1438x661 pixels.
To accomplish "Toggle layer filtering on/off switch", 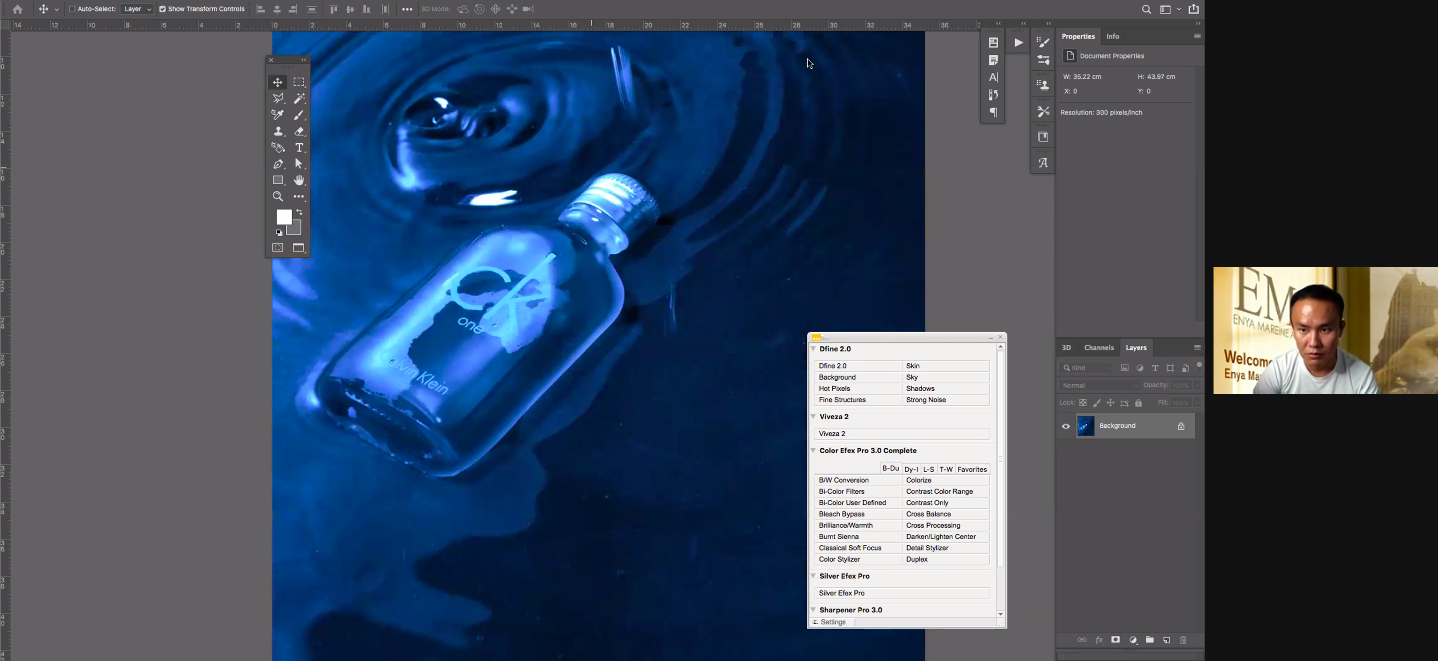I will (x=1197, y=368).
